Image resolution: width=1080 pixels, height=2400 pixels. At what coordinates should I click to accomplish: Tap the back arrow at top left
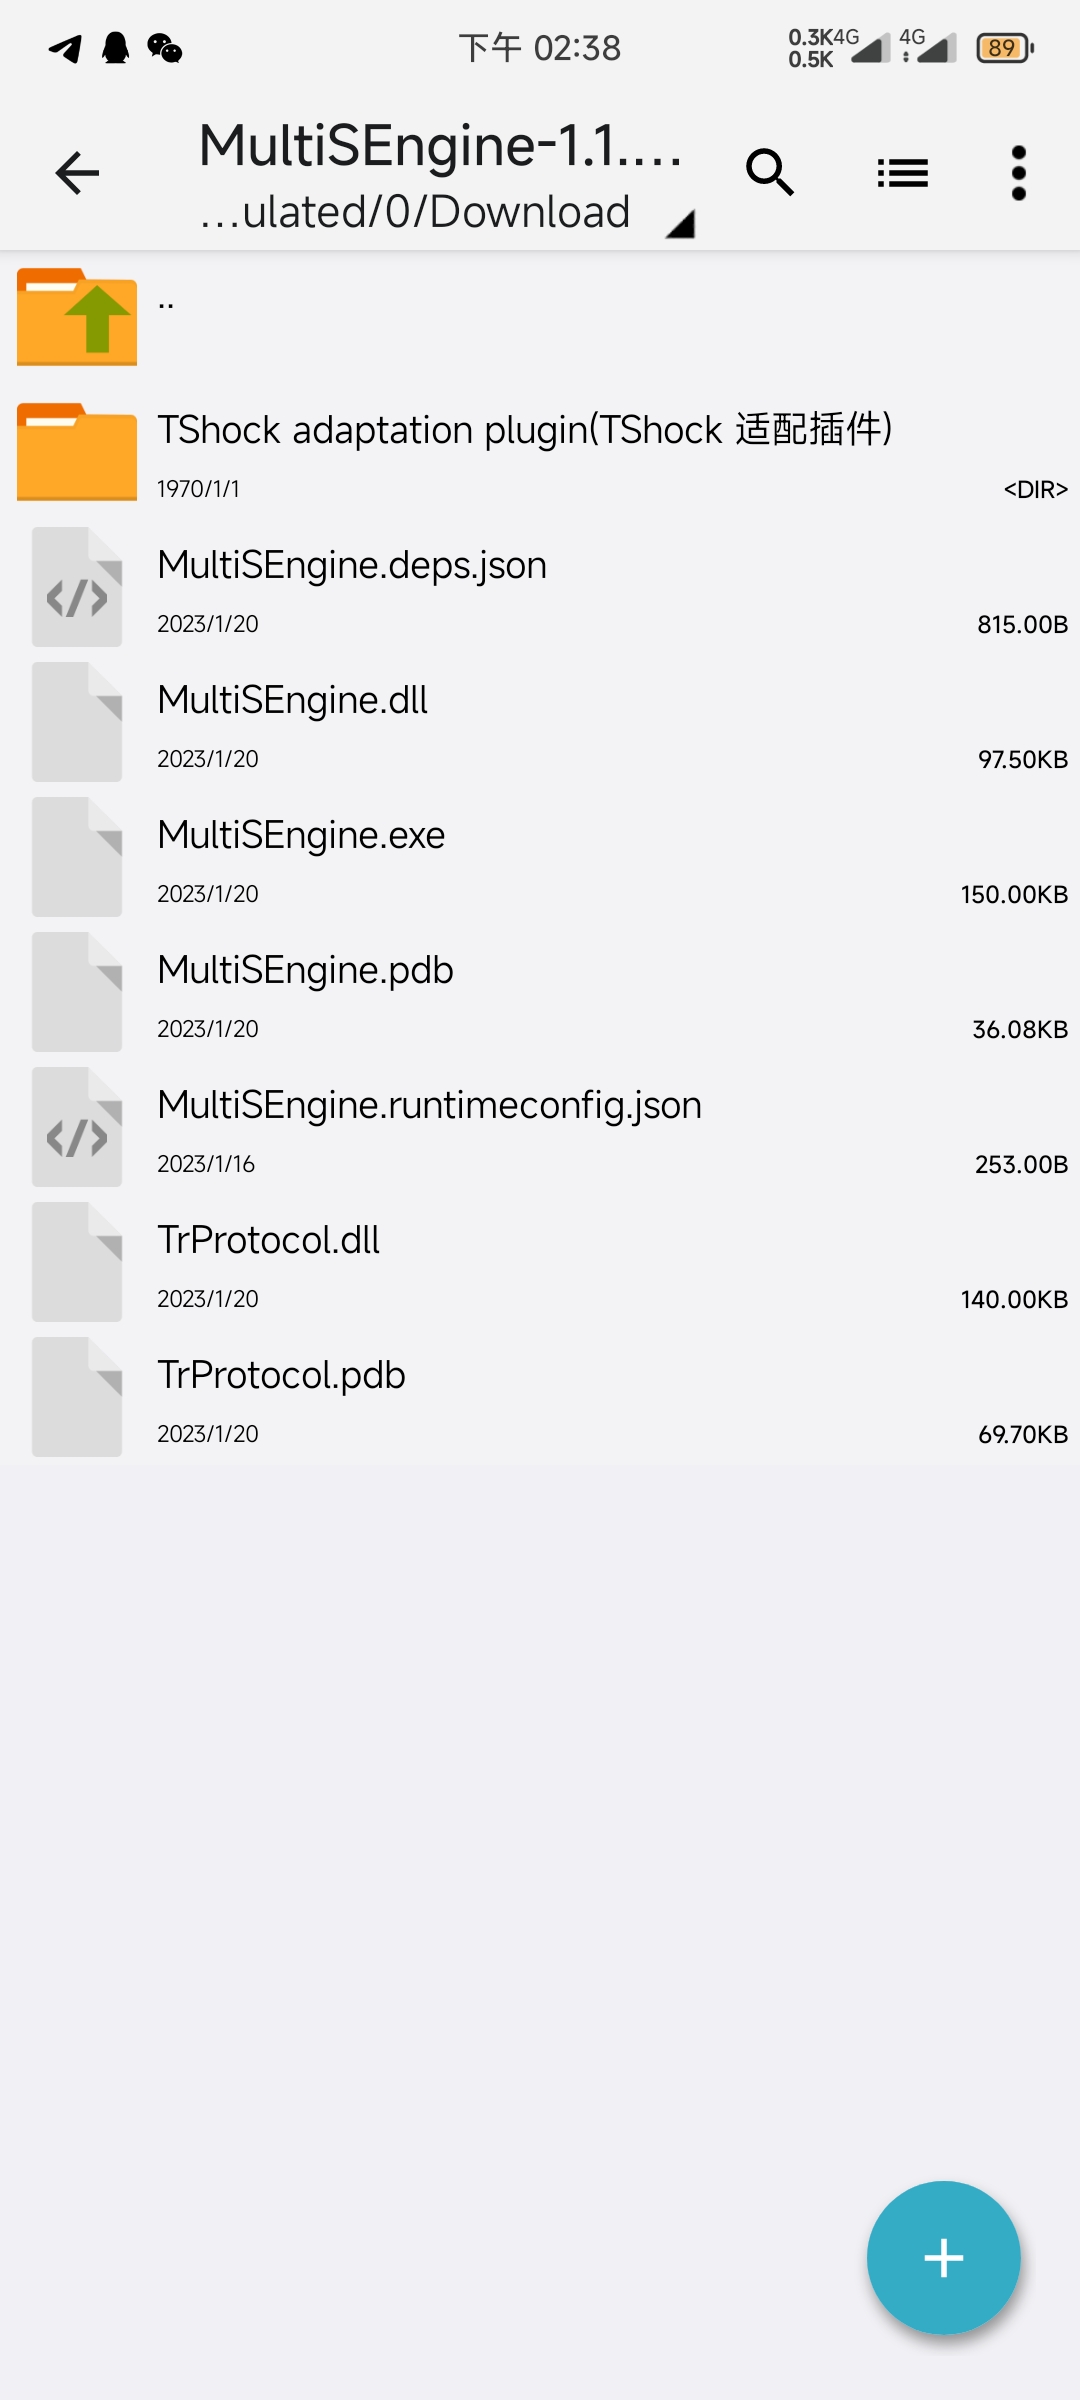(x=76, y=172)
